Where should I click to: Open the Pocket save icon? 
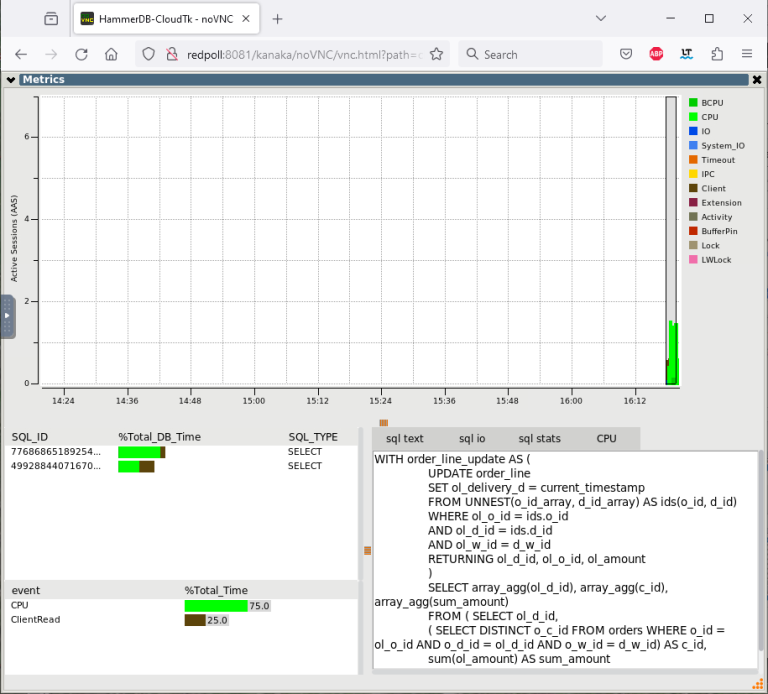[x=626, y=54]
